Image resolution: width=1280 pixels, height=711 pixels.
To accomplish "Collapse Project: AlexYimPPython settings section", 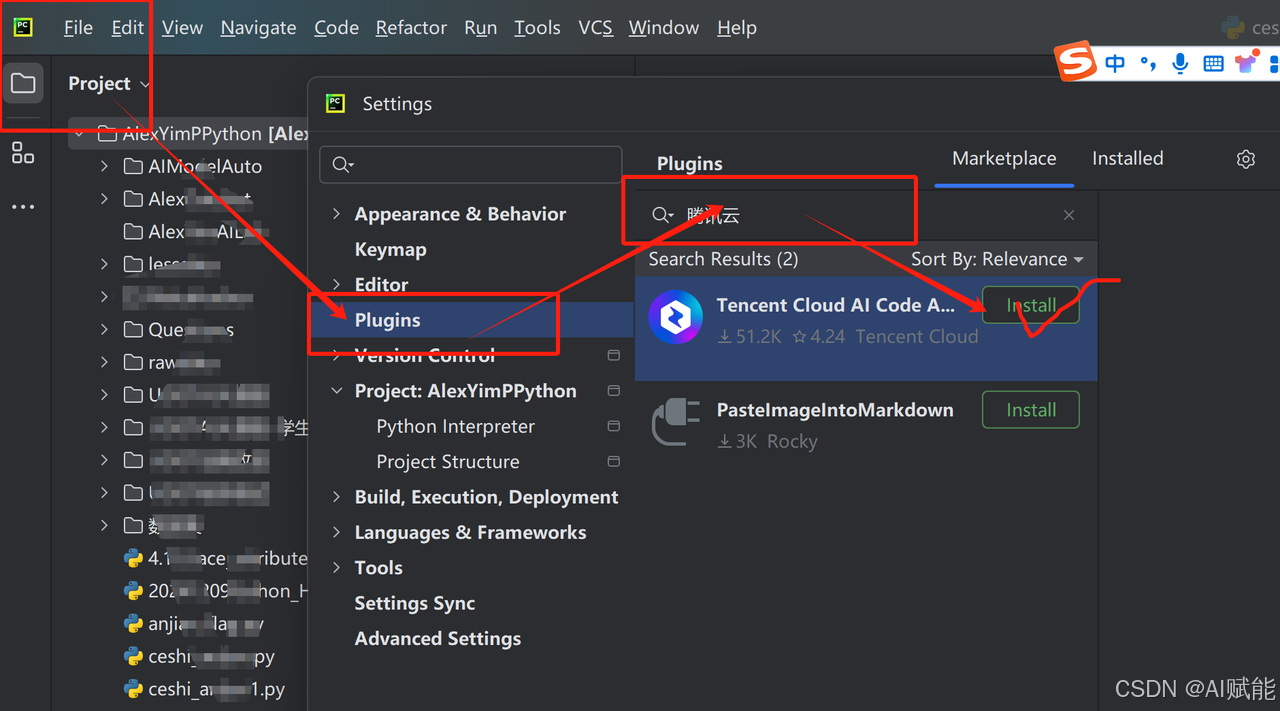I will [336, 391].
